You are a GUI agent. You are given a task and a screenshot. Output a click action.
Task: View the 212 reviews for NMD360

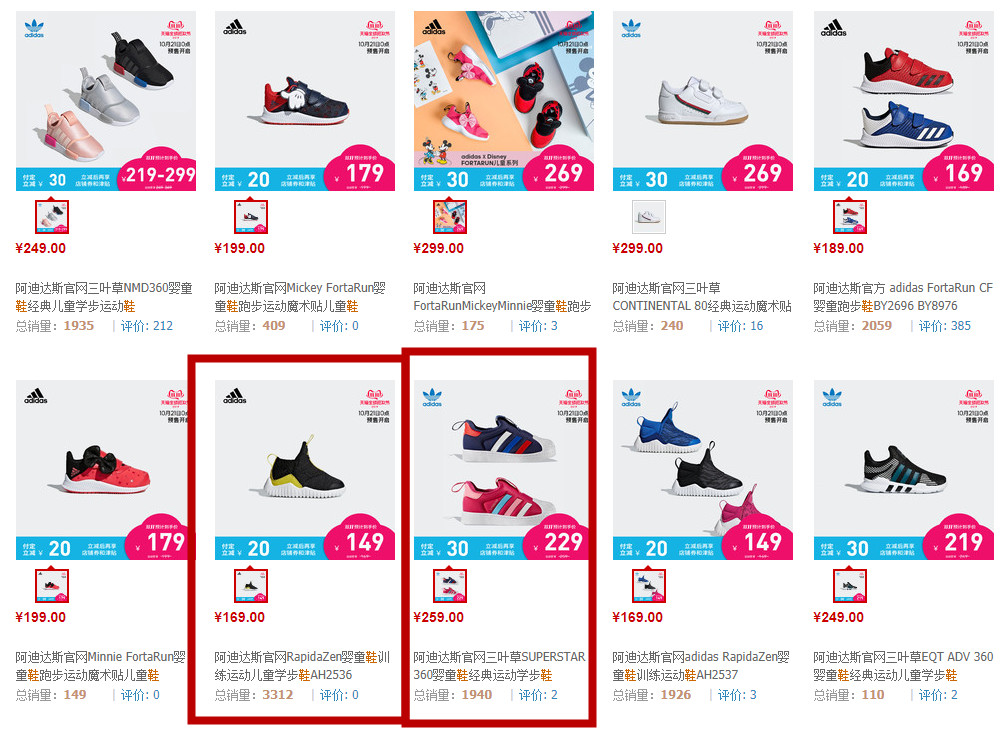(147, 326)
